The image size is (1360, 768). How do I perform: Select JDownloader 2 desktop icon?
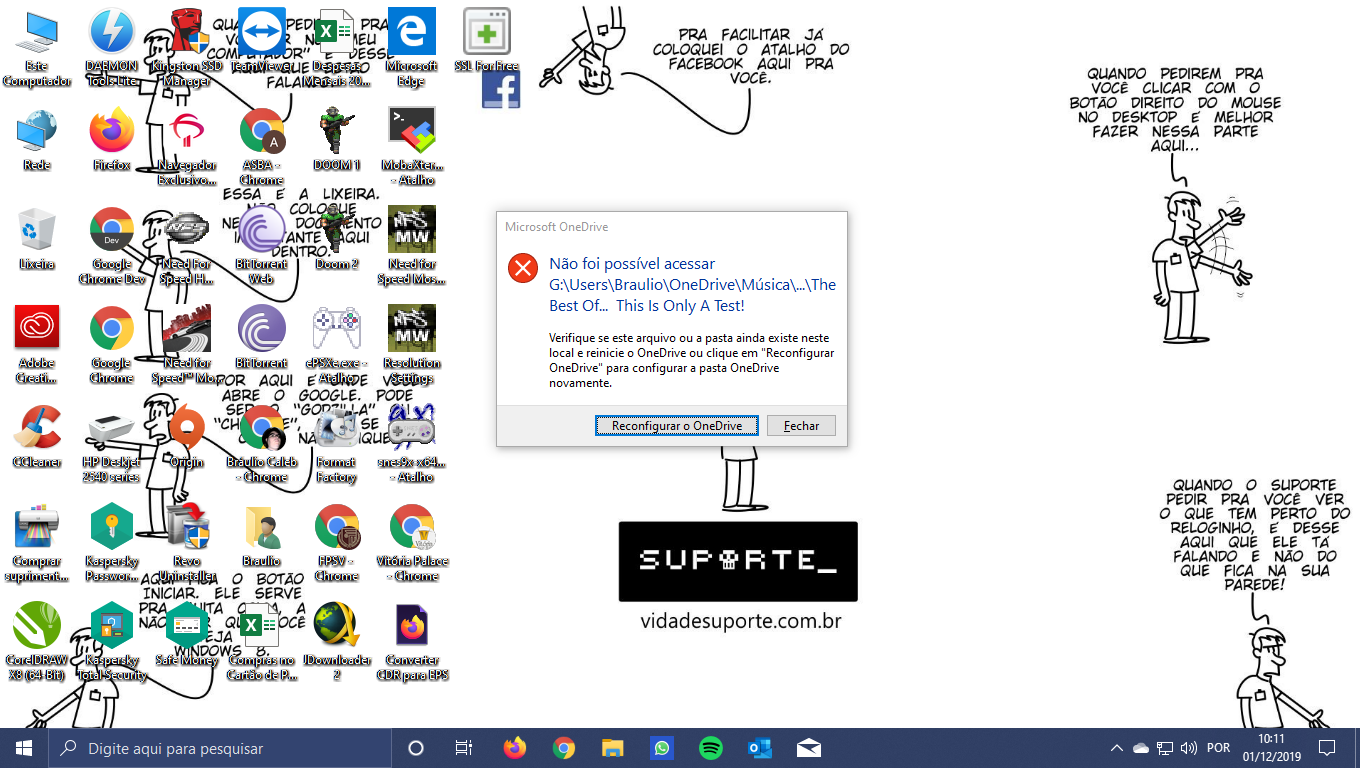[x=337, y=644]
